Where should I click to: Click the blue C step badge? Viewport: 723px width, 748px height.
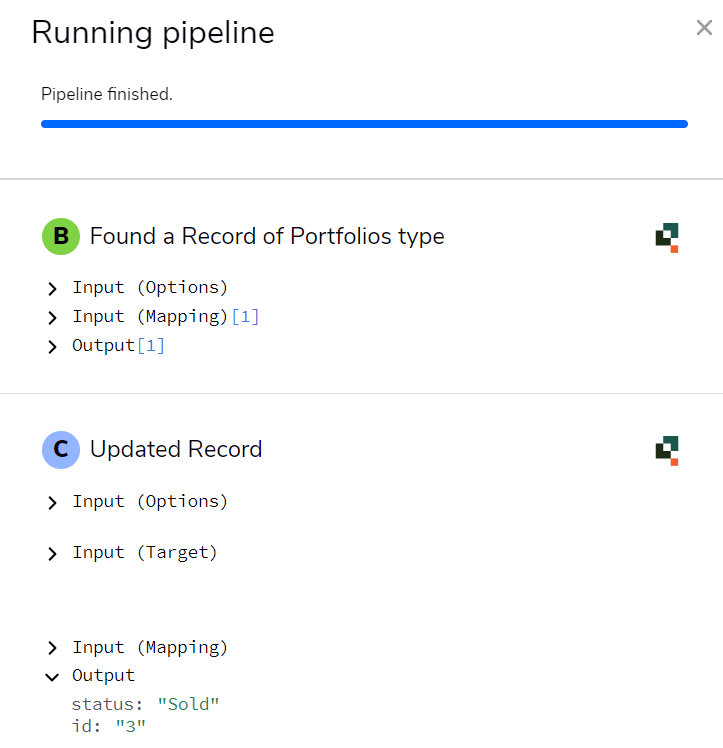60,450
